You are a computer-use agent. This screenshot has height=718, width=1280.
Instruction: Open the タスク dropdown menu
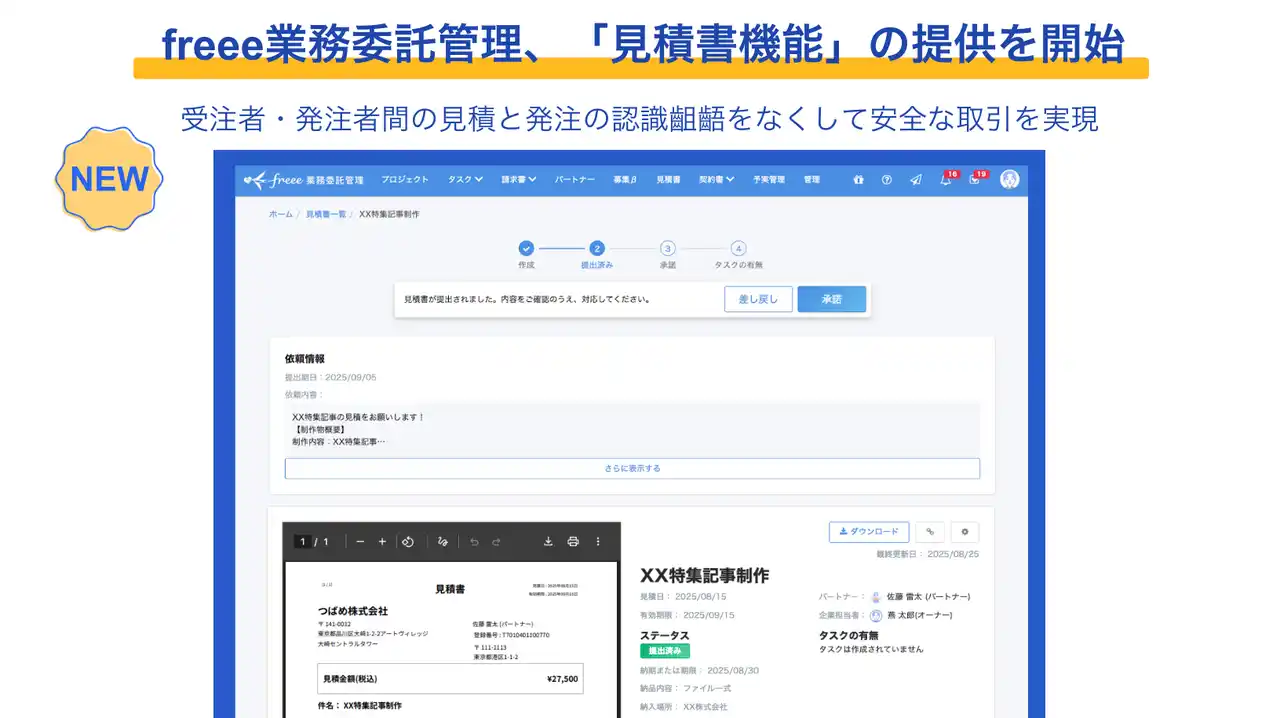(463, 180)
